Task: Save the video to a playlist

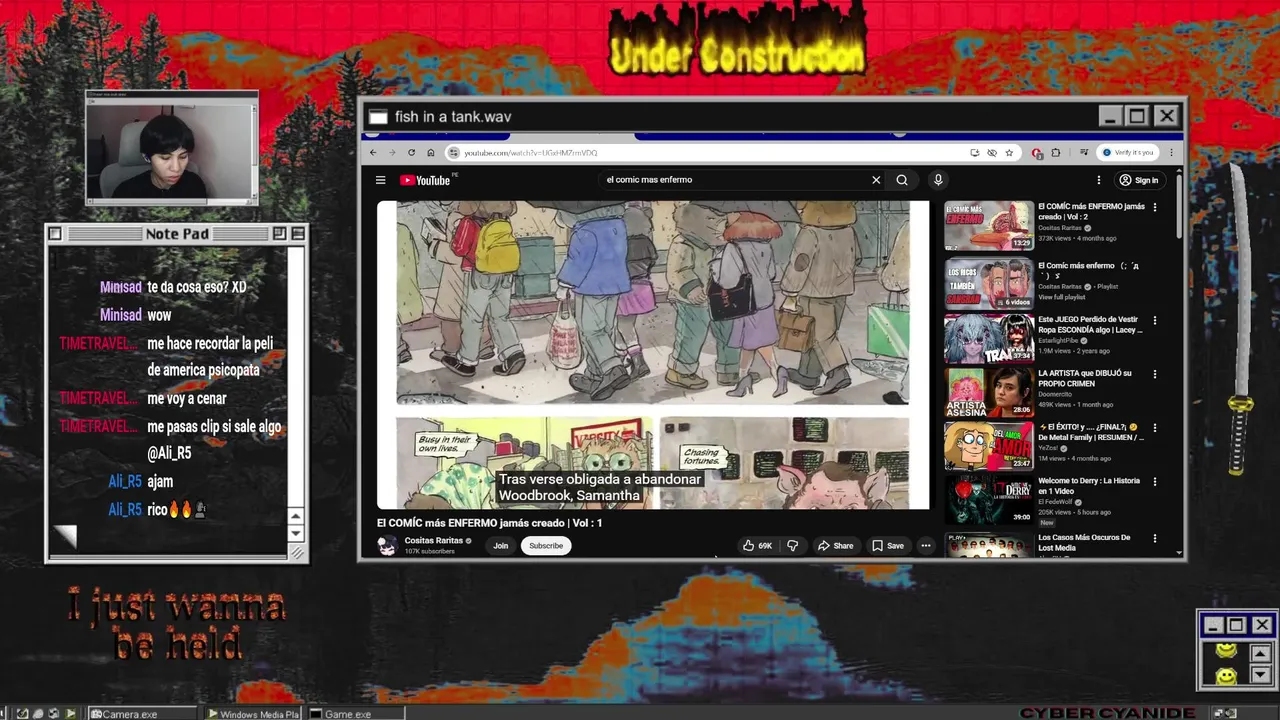Action: (x=888, y=546)
